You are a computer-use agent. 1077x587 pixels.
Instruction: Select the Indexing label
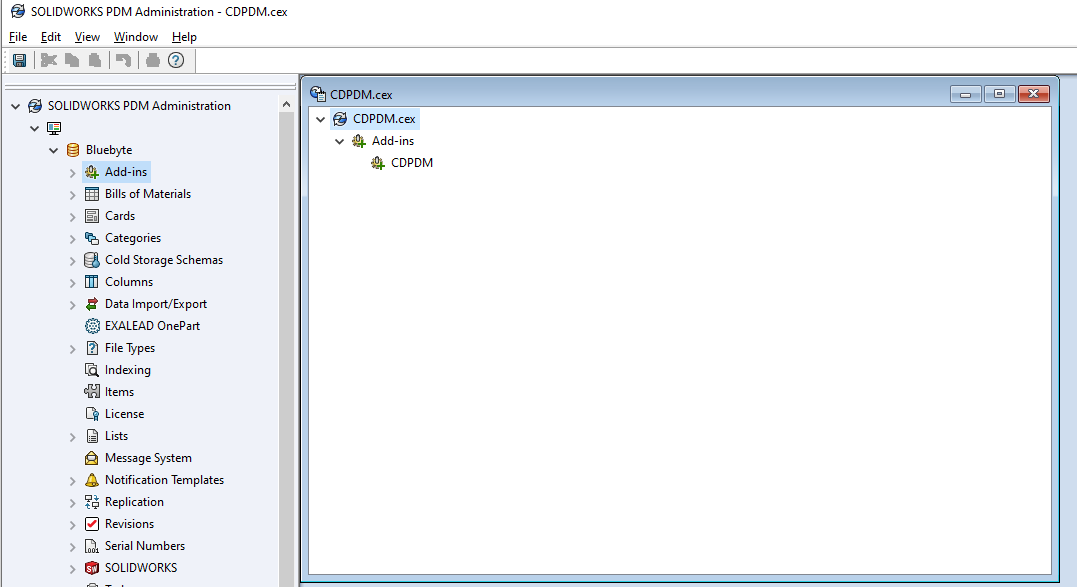click(x=128, y=370)
